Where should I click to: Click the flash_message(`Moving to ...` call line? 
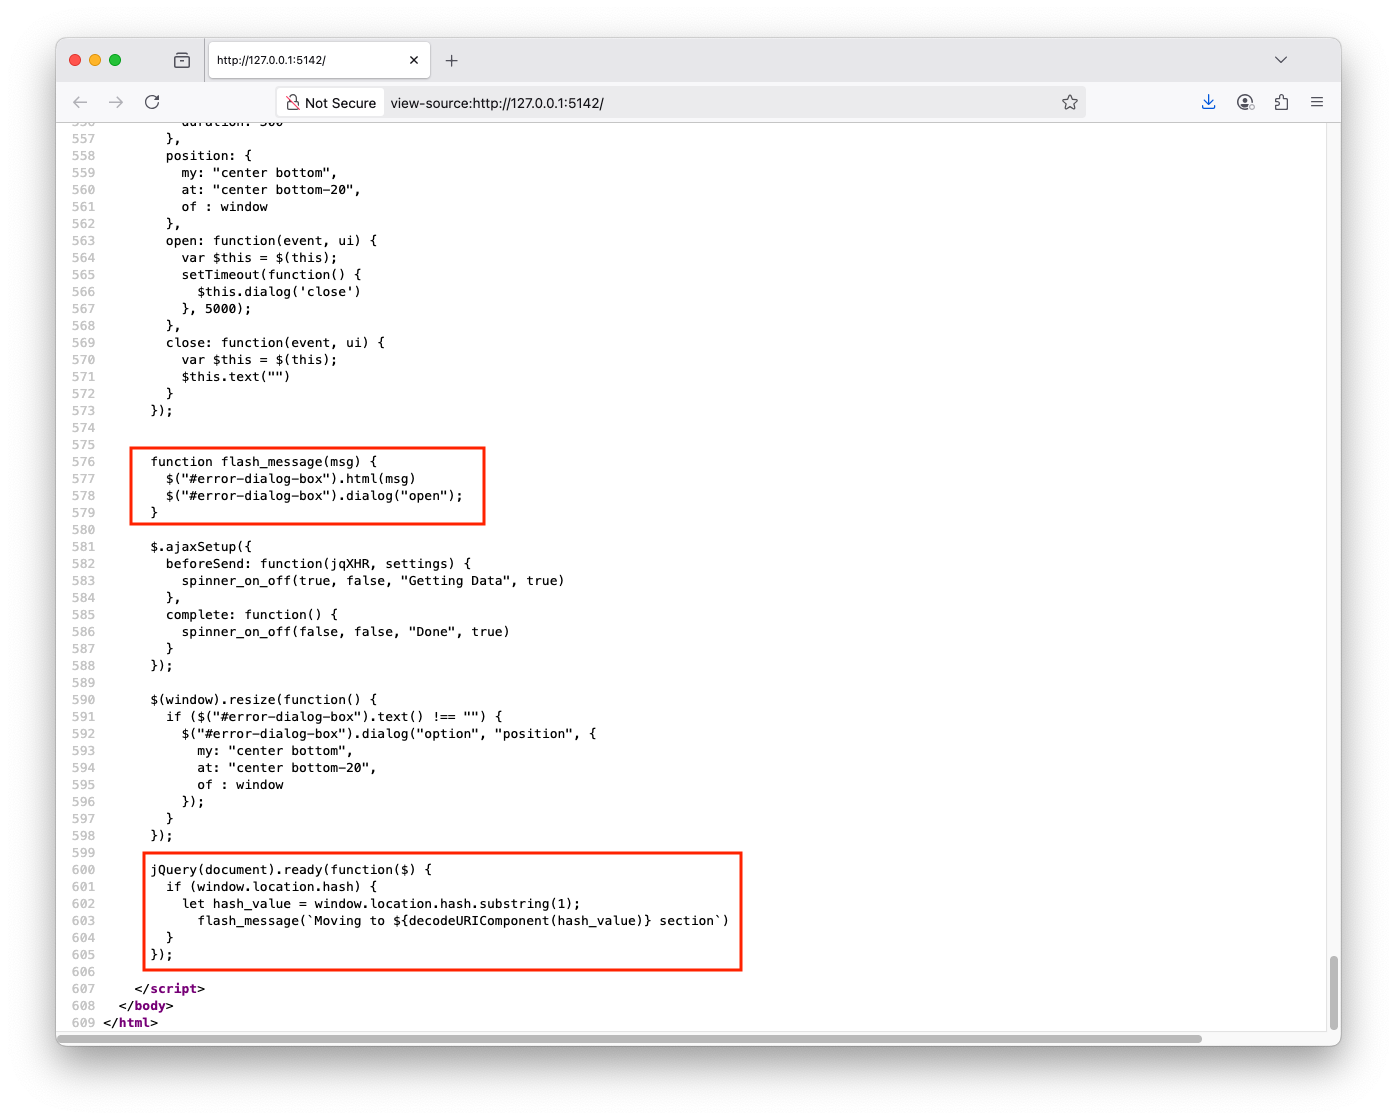coord(463,921)
